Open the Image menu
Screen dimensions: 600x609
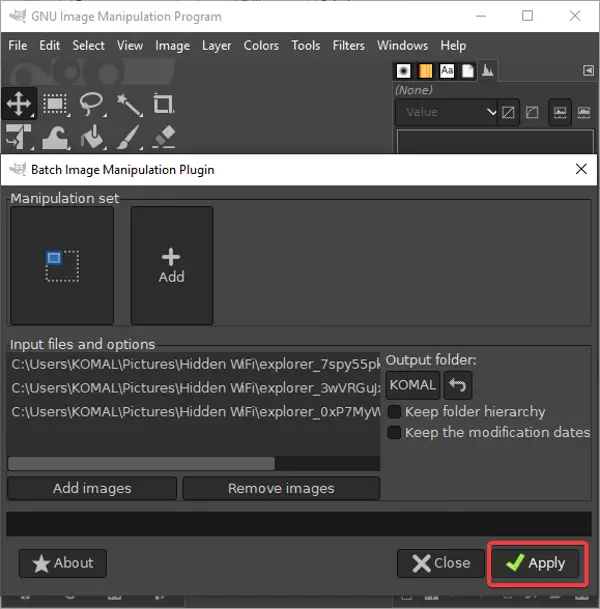click(x=172, y=45)
